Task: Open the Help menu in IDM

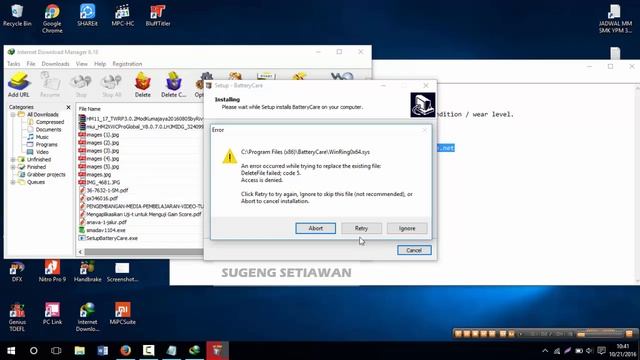Action: click(100, 64)
